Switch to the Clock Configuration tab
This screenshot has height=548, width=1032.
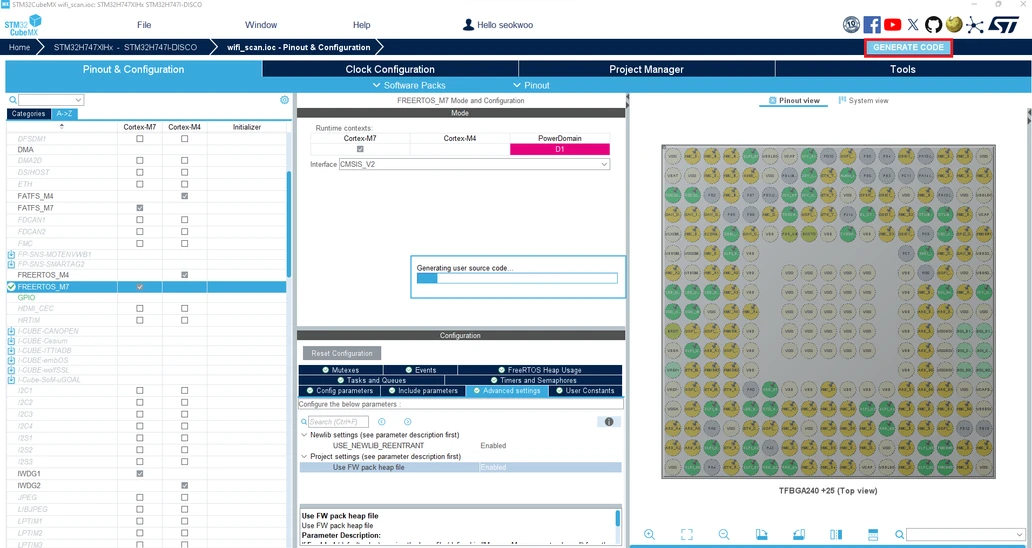click(390, 69)
